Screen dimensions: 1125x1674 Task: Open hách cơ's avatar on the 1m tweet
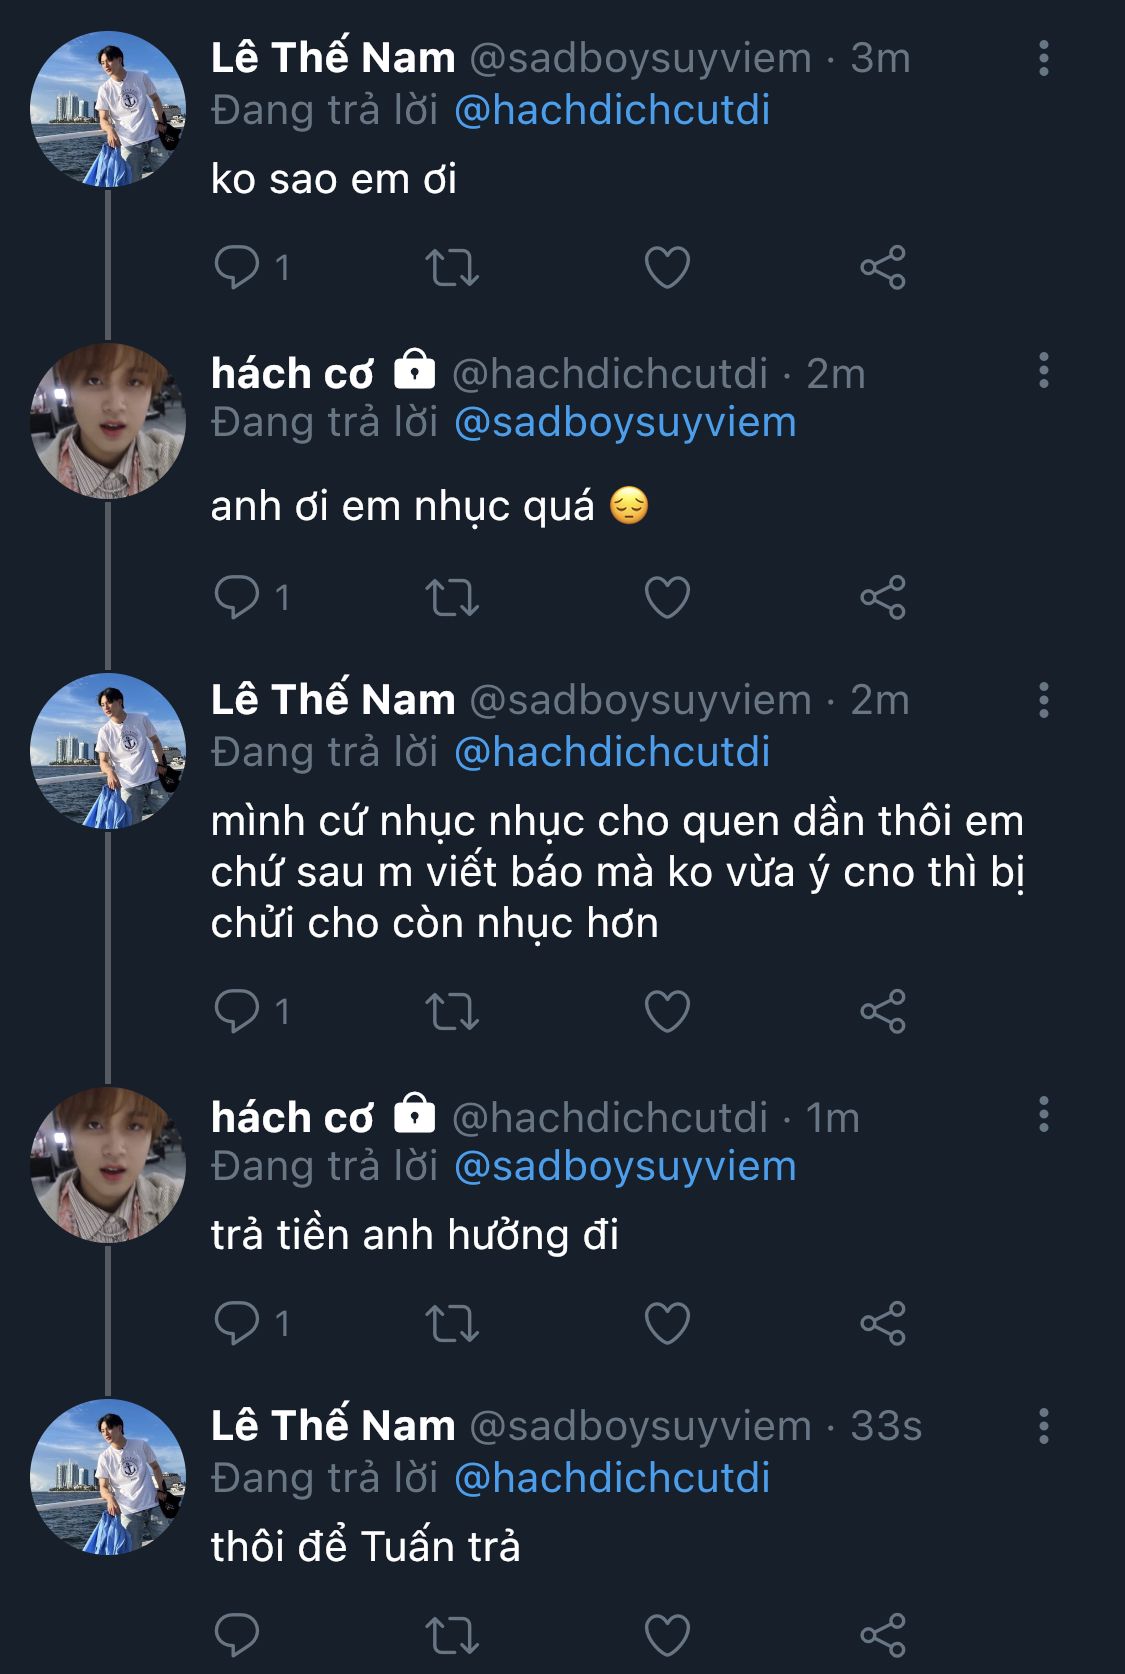coord(108,1165)
